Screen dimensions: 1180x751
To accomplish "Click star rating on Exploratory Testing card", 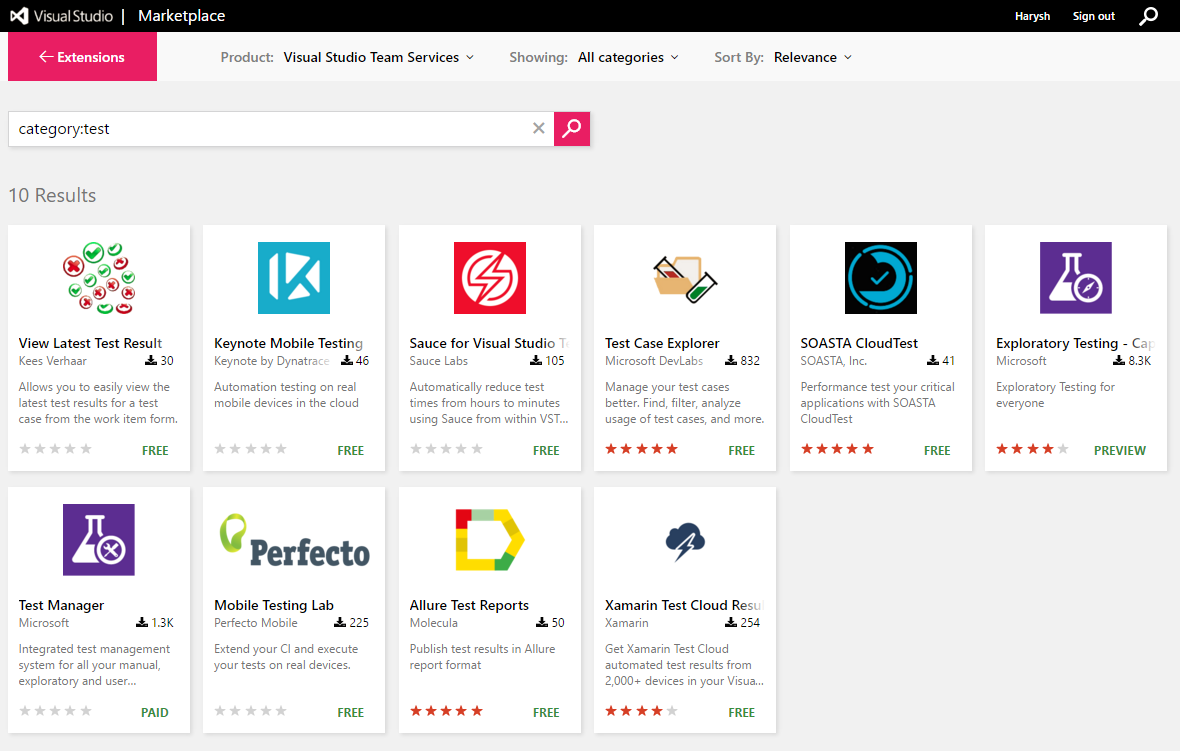I will click(x=1032, y=449).
